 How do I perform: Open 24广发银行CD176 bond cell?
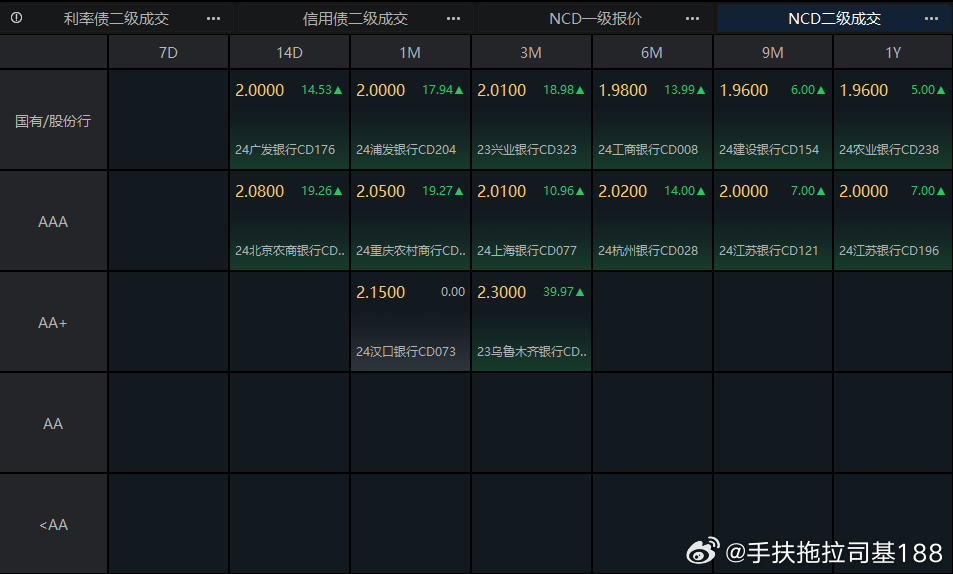(289, 119)
